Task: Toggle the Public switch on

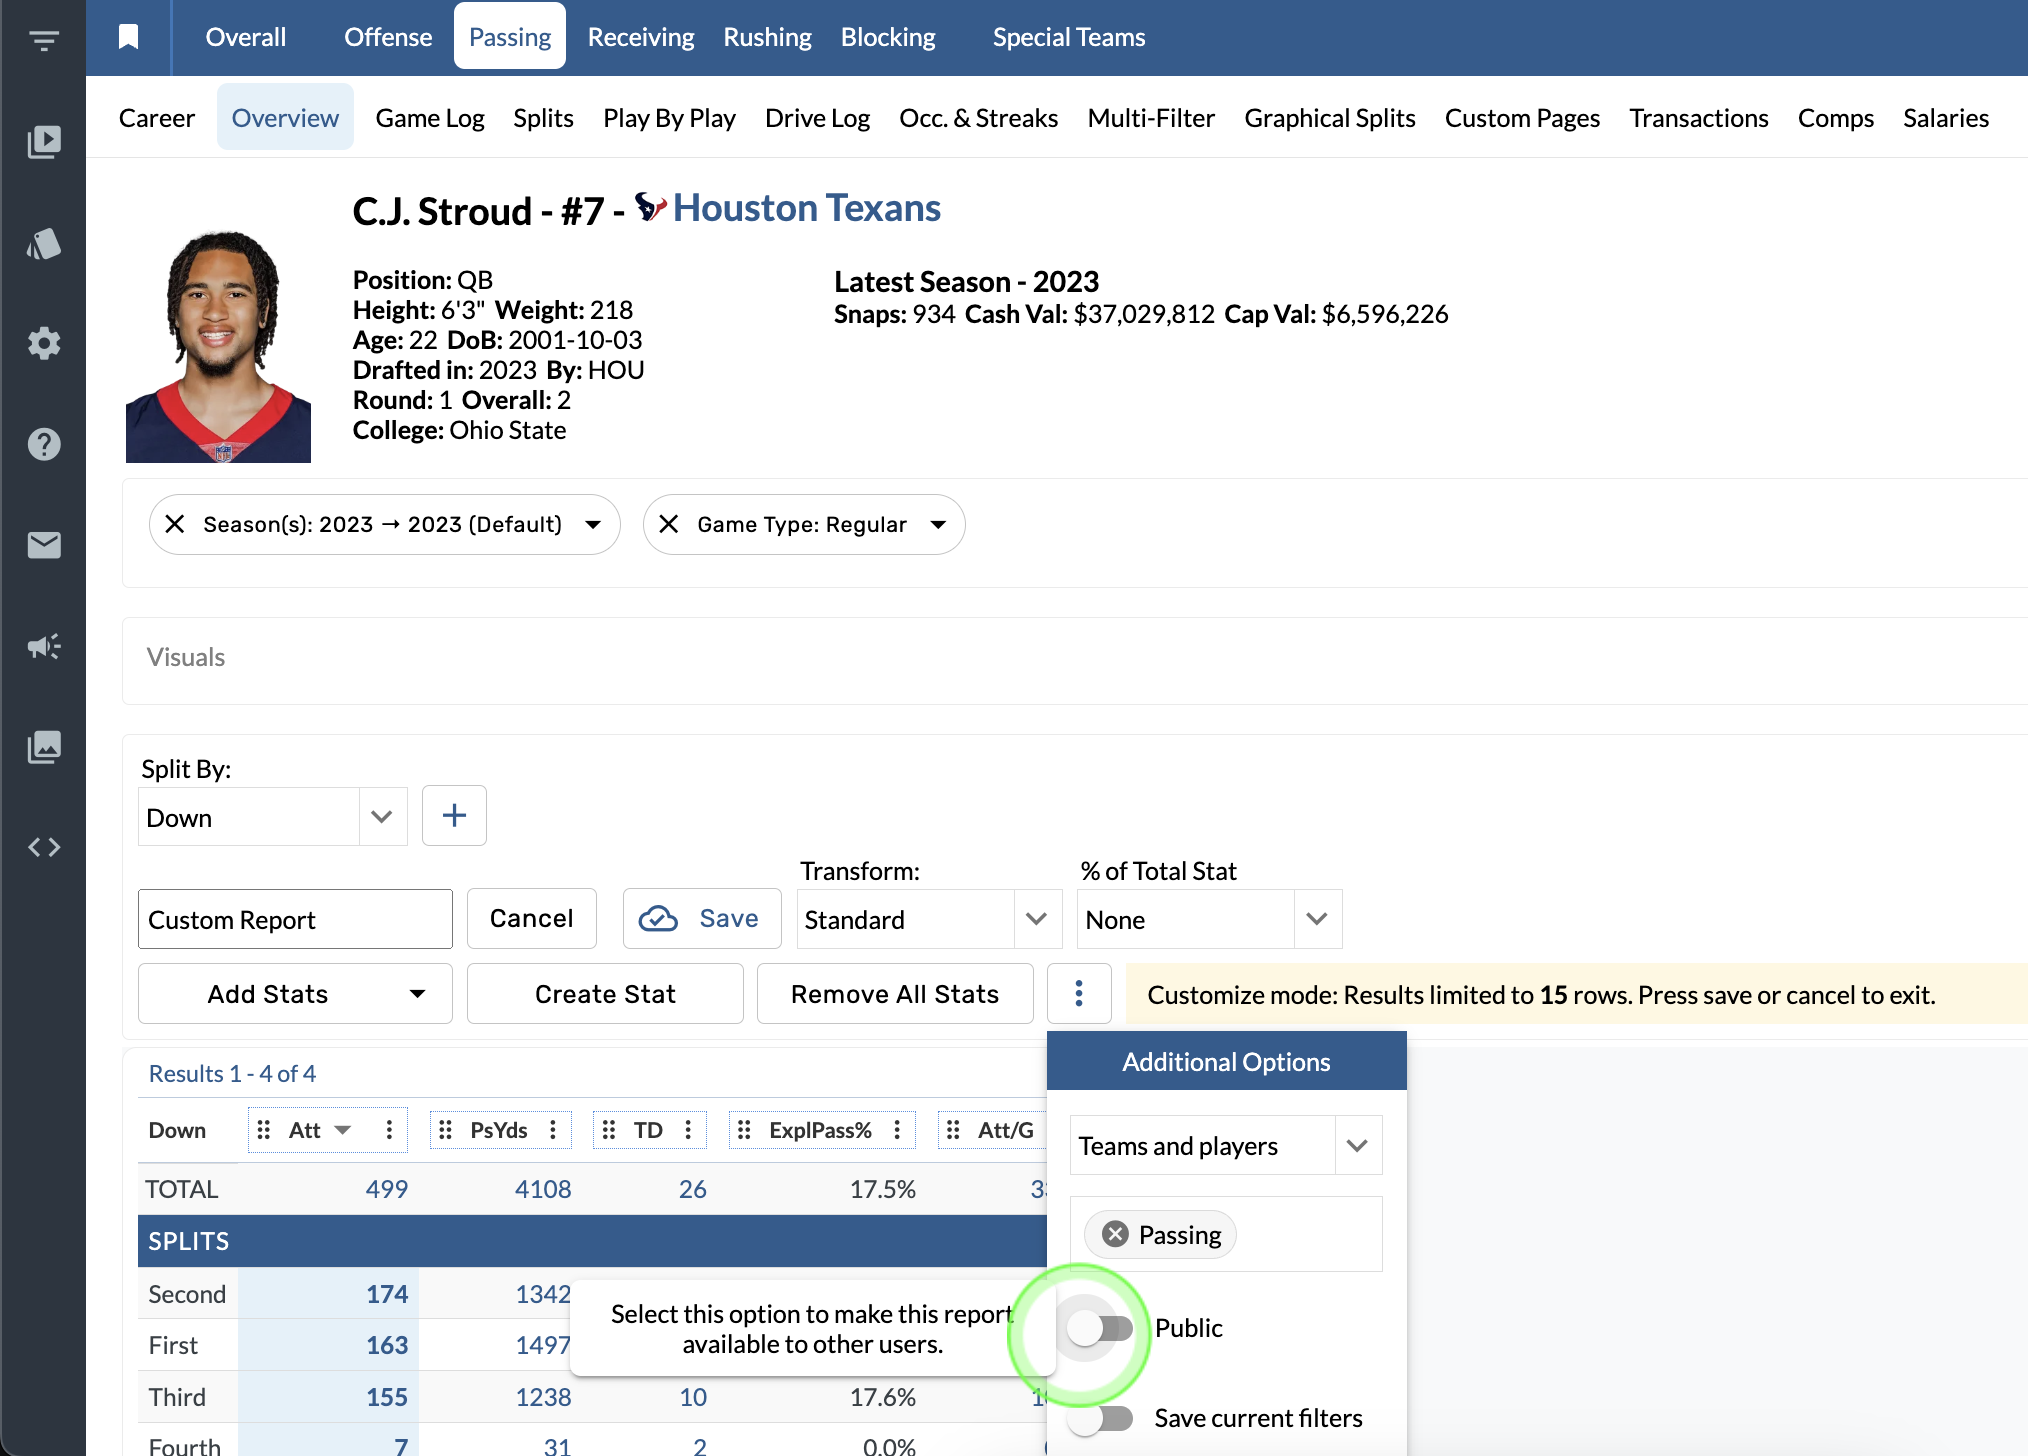Action: pos(1099,1328)
